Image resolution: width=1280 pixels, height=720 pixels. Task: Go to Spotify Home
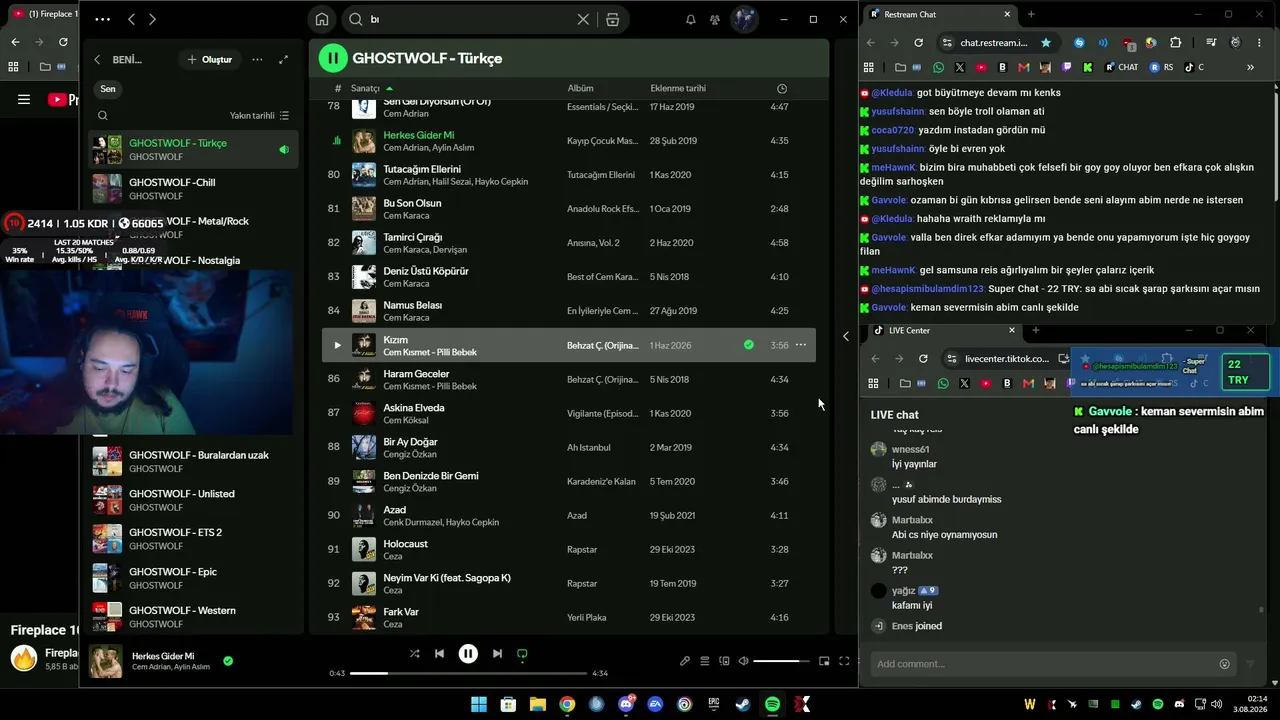[322, 19]
